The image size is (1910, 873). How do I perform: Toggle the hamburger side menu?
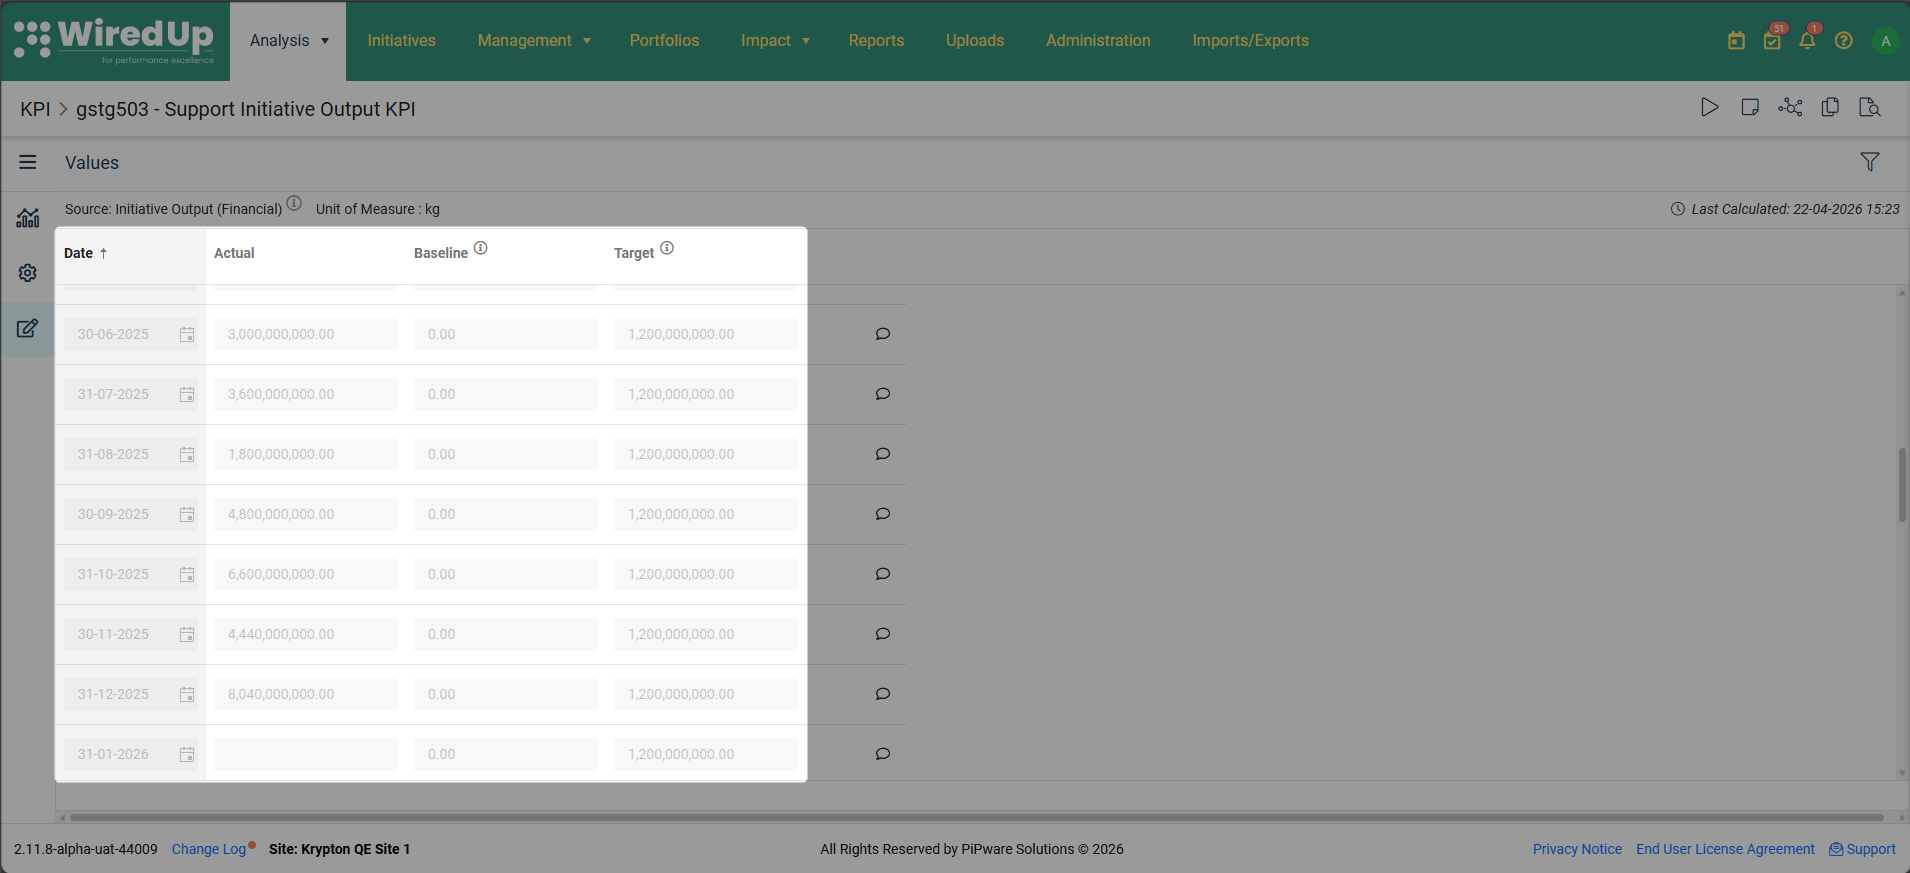pos(28,162)
